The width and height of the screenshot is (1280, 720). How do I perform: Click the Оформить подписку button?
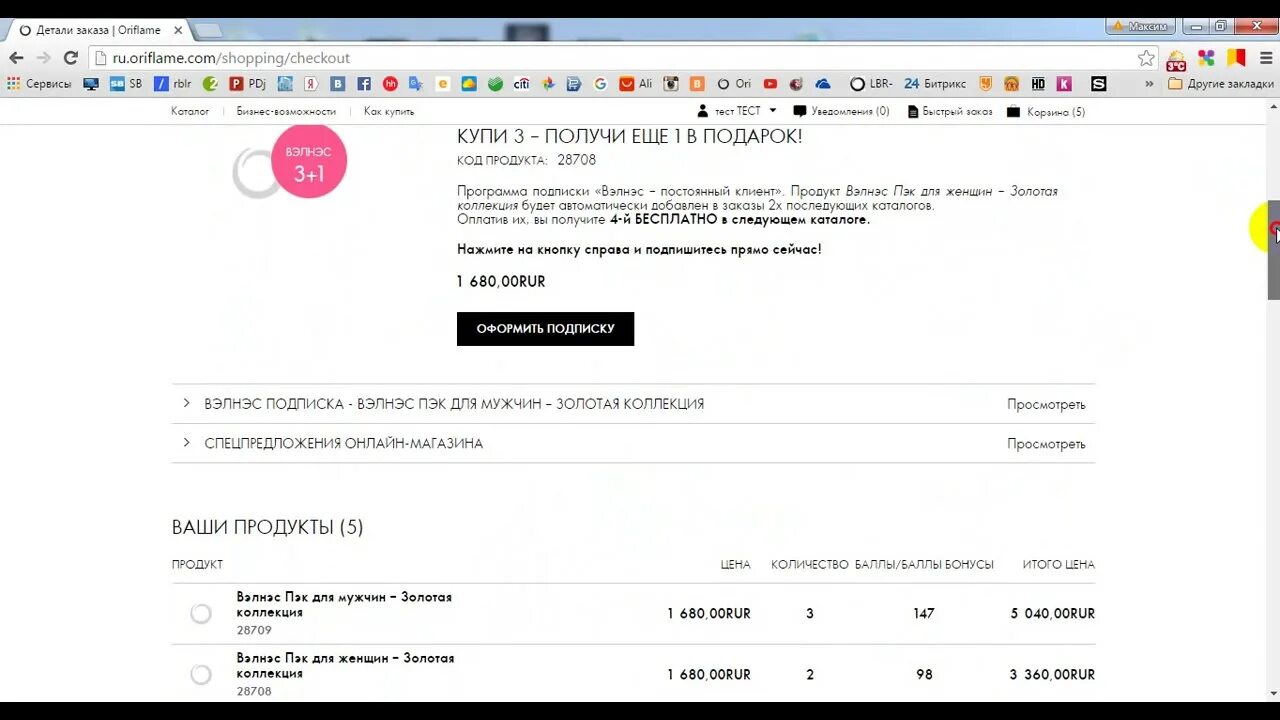[545, 329]
